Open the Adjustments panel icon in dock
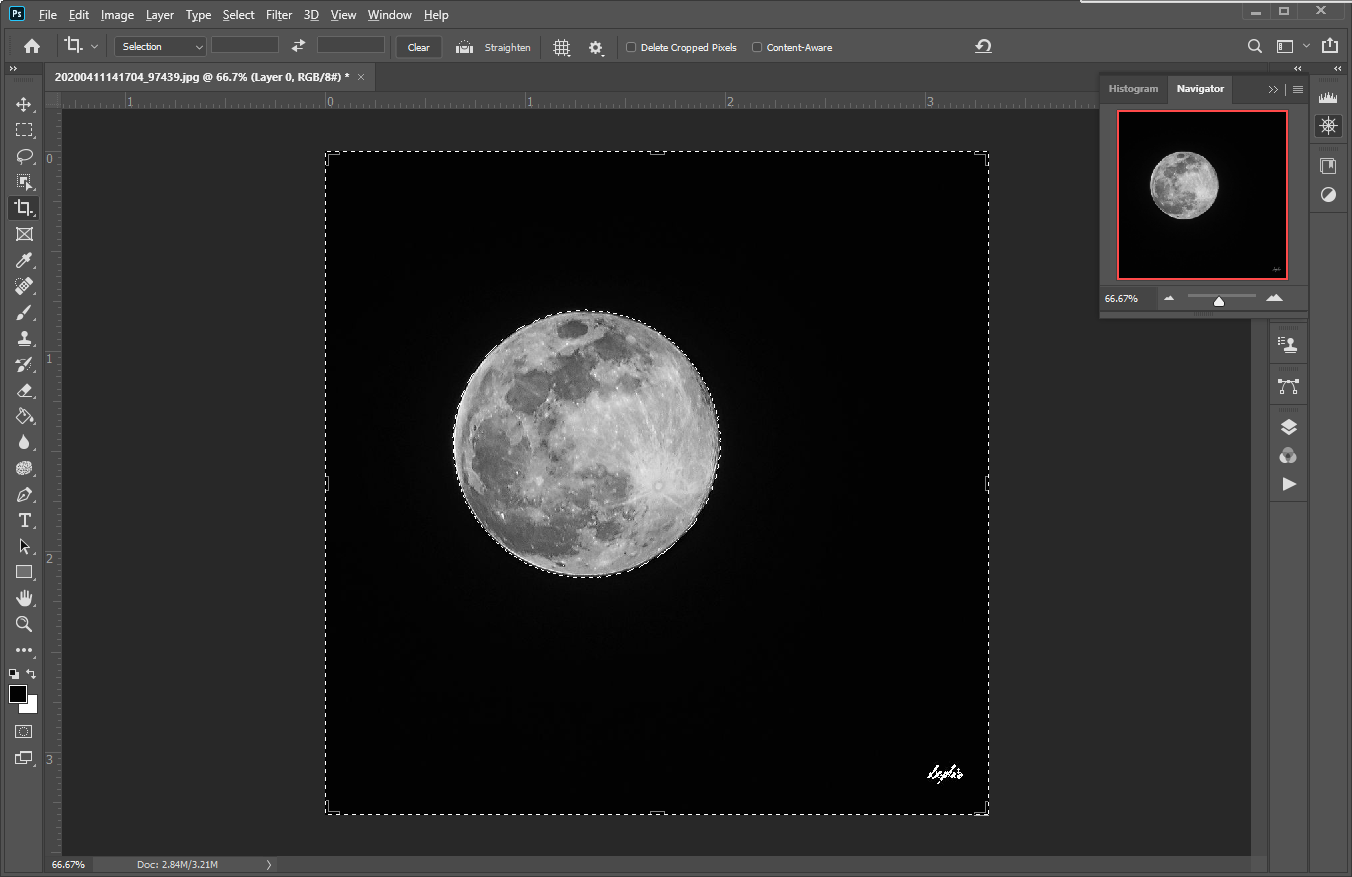Screen dimensions: 1352x877 click(x=1328, y=195)
